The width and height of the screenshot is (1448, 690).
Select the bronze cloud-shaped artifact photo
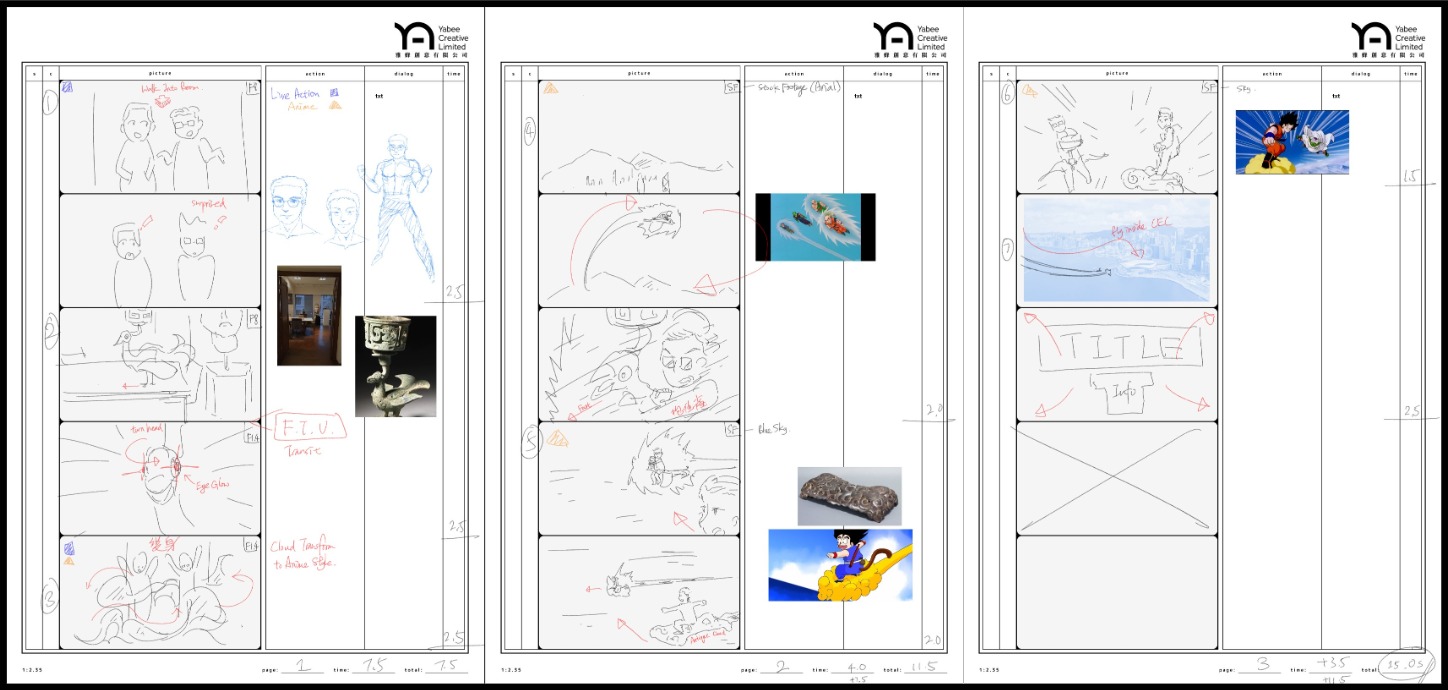(x=849, y=496)
